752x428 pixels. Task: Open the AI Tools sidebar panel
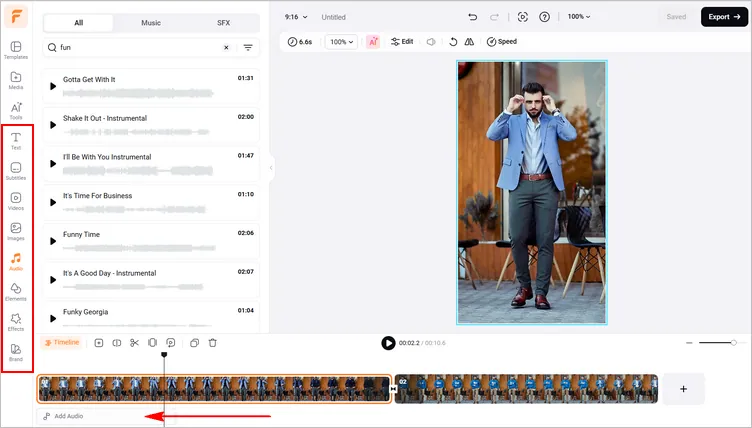(16, 111)
